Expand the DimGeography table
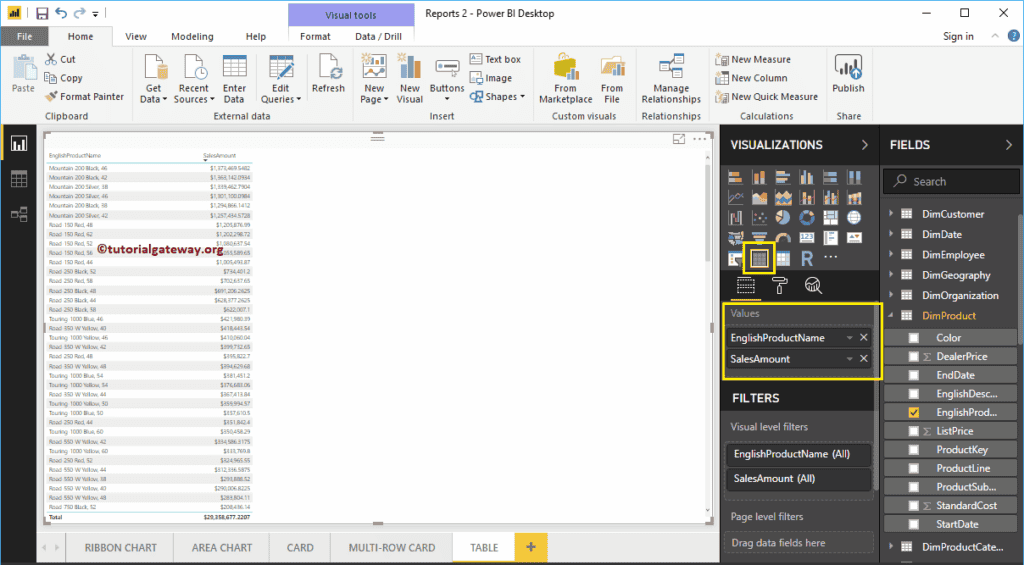Image resolution: width=1024 pixels, height=565 pixels. pyautogui.click(x=891, y=274)
